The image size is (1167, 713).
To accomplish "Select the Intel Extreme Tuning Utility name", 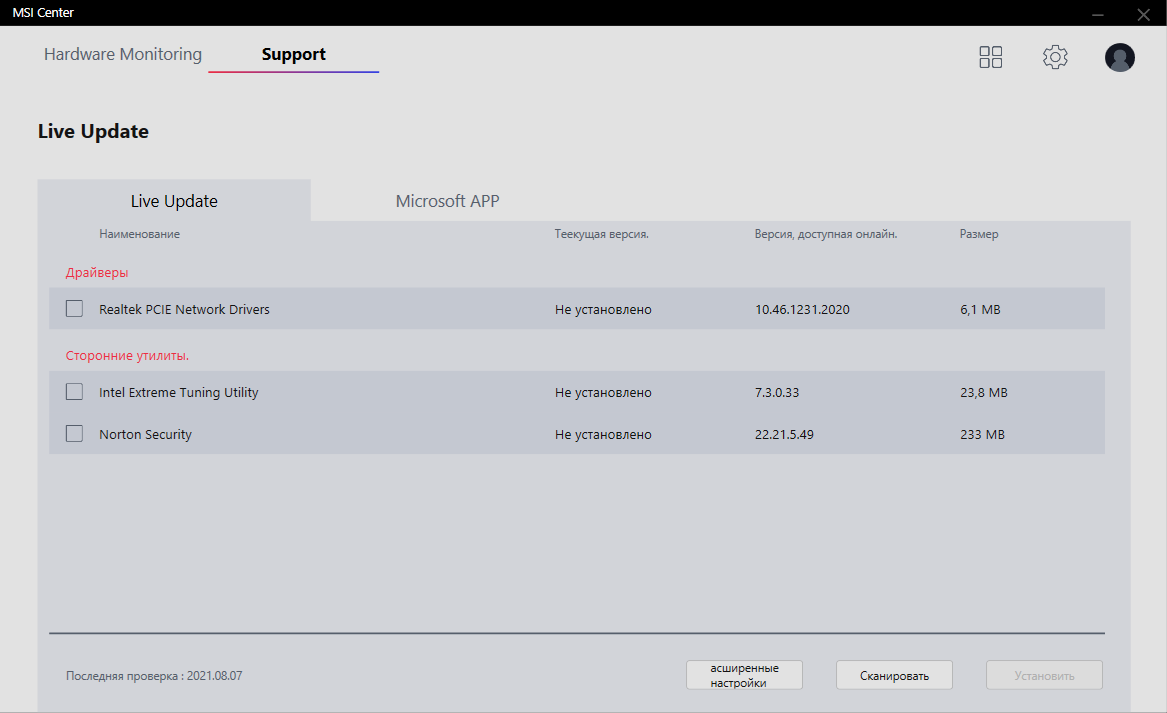I will (179, 392).
